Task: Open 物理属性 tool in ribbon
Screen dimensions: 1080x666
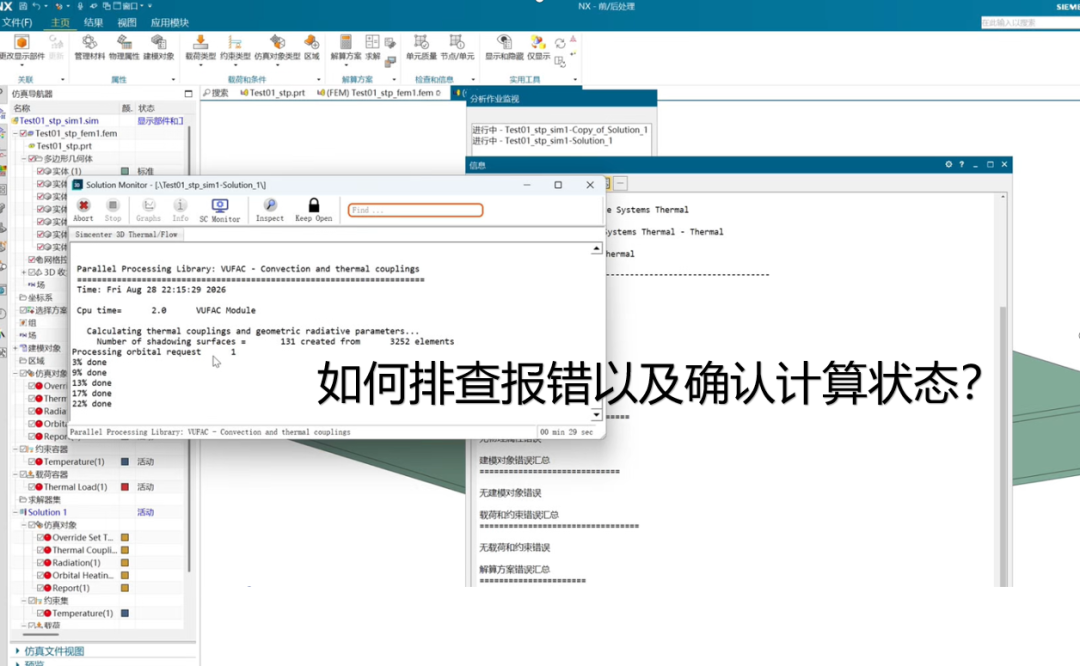Action: point(124,48)
